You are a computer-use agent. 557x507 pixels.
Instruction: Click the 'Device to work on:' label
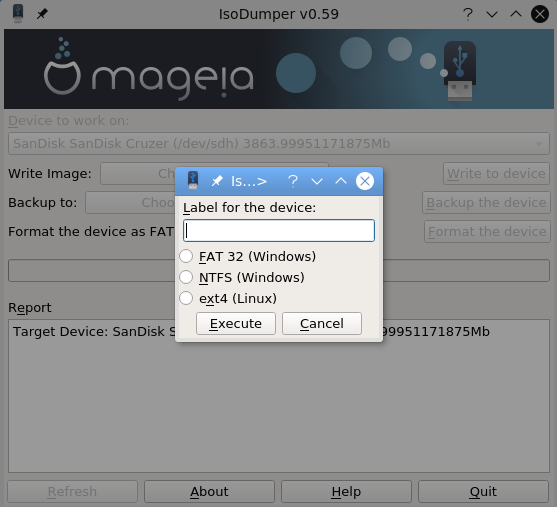[x=69, y=121]
